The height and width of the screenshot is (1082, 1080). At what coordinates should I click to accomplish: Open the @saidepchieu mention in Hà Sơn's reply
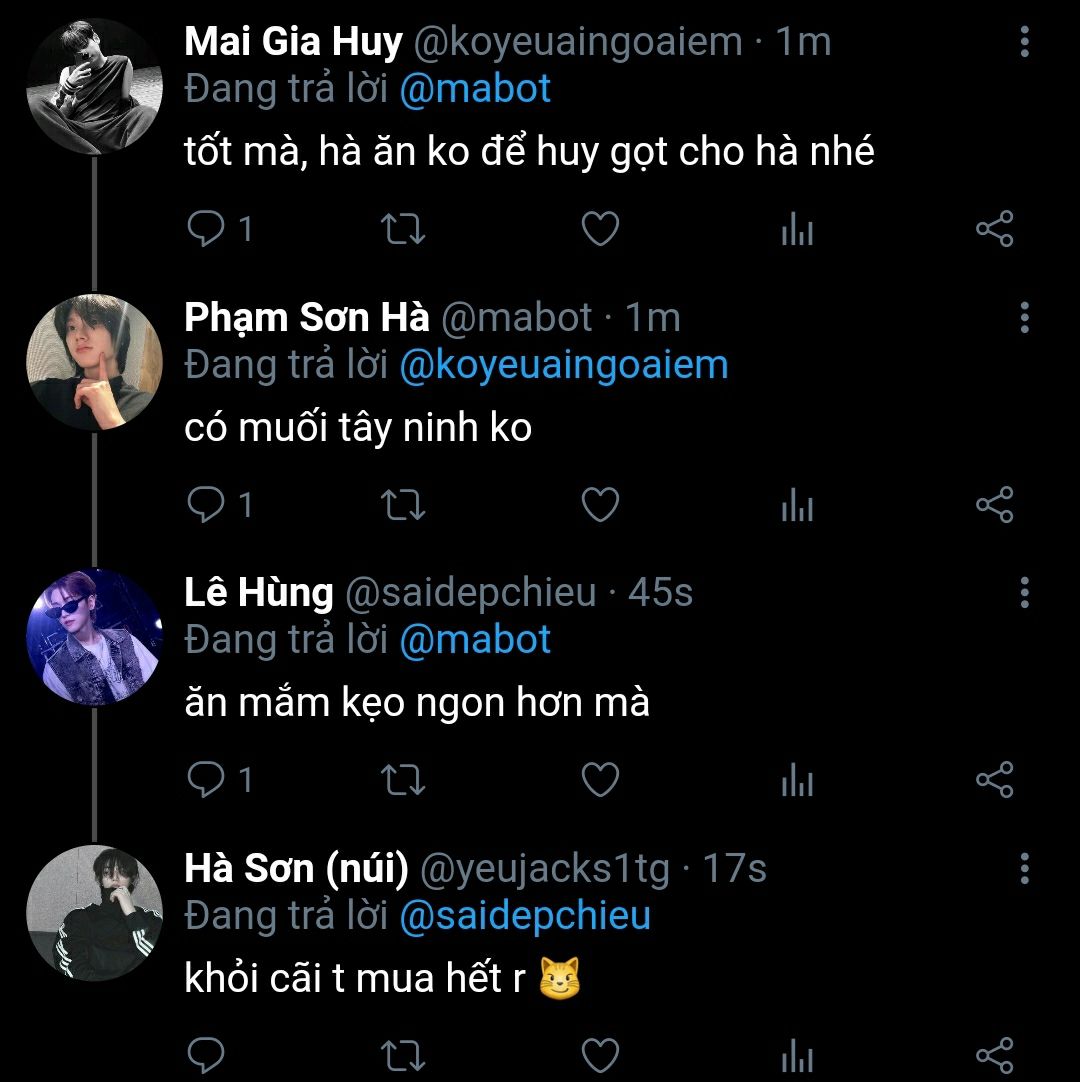(525, 916)
